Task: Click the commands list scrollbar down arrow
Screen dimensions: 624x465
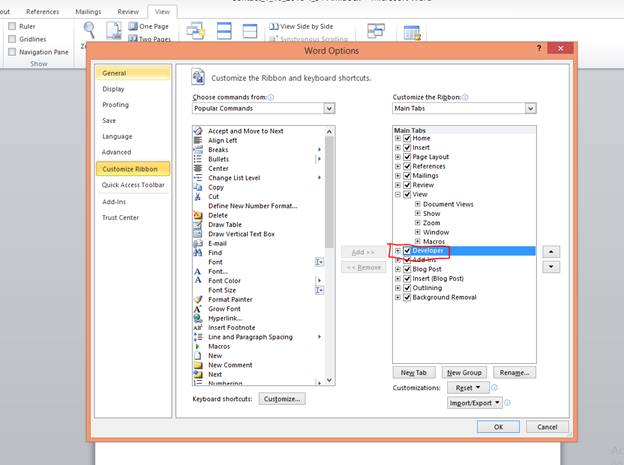Action: coord(329,380)
